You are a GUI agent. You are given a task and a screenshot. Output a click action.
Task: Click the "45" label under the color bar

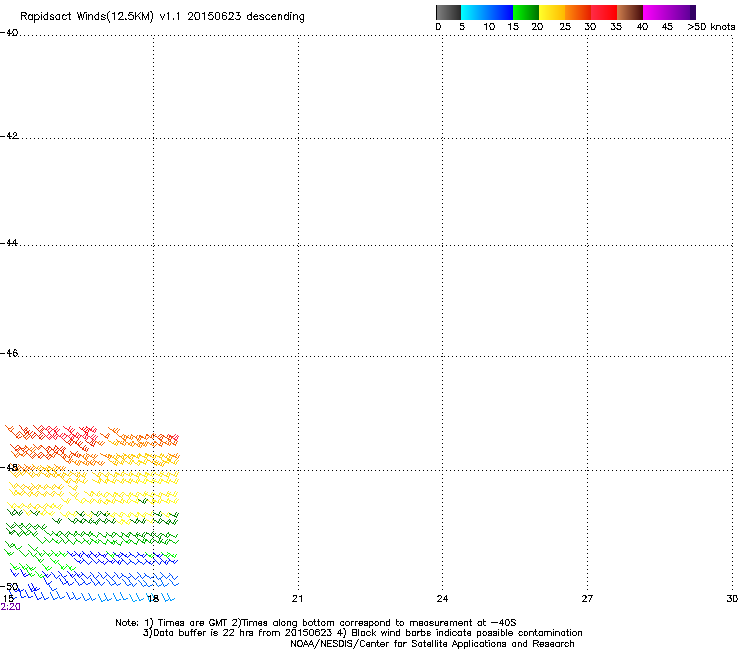tap(667, 27)
